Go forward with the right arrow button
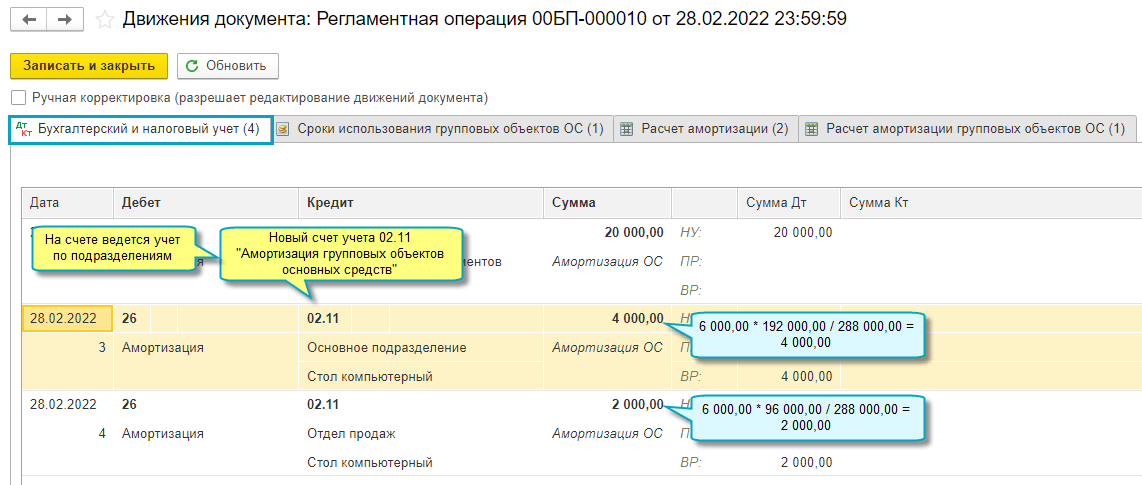Screen dimensions: 1142x485 point(66,20)
